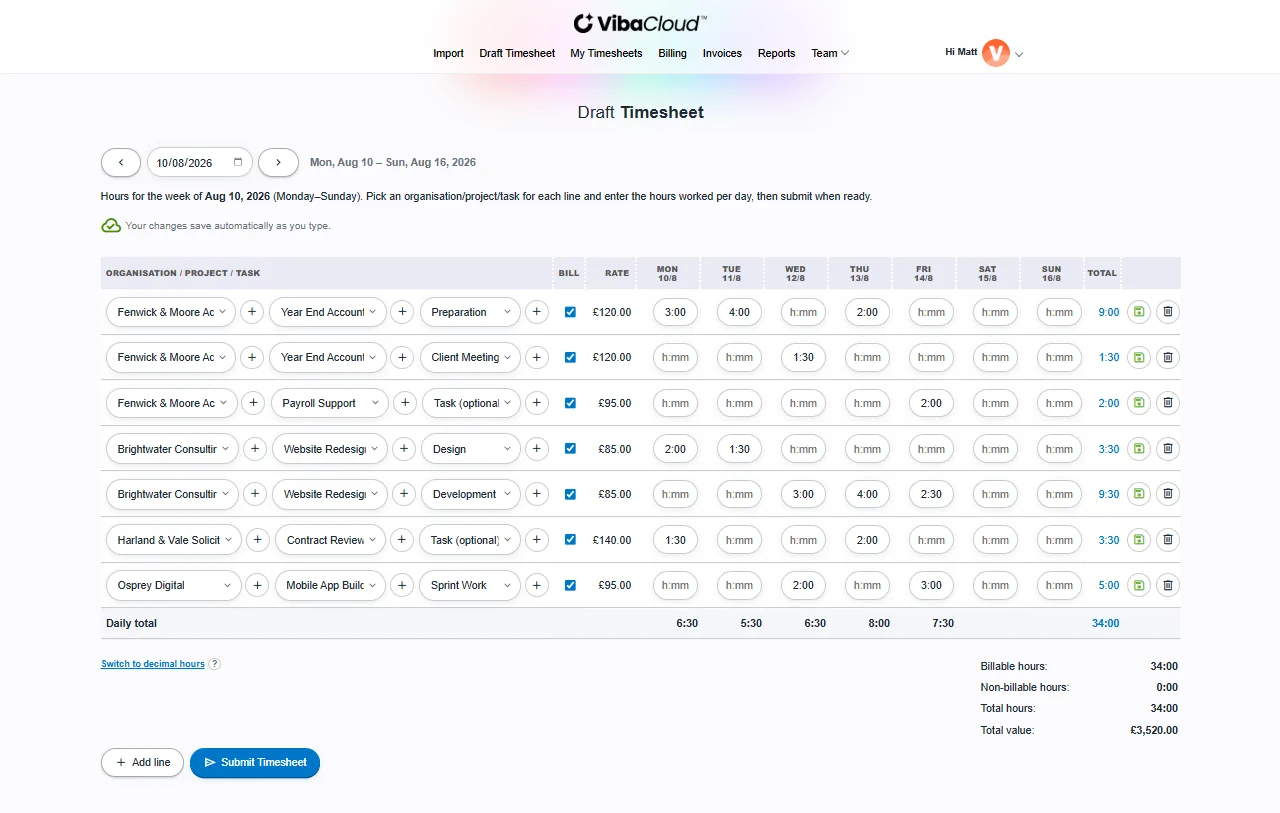Click the plus button after Contract Review project
The width and height of the screenshot is (1280, 813).
tap(402, 539)
